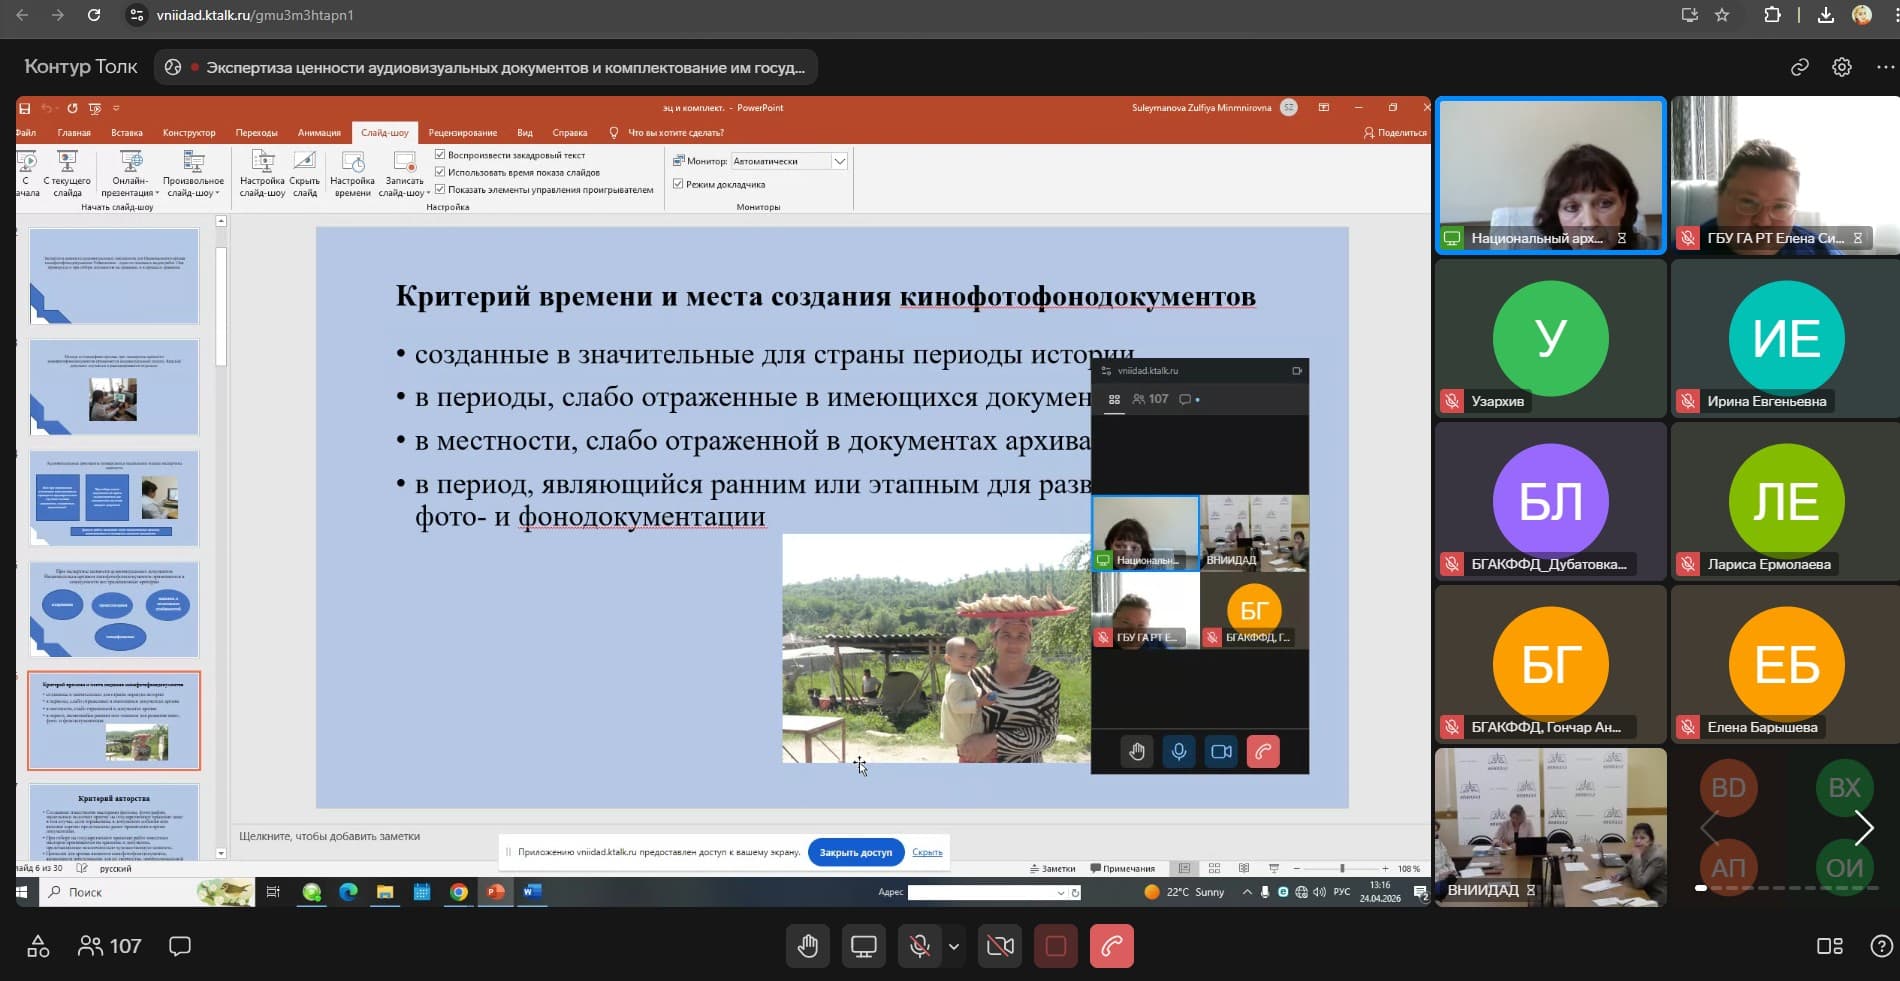The image size is (1900, 981).
Task: Raise hand in the bottom meeting toolbar
Action: point(808,946)
